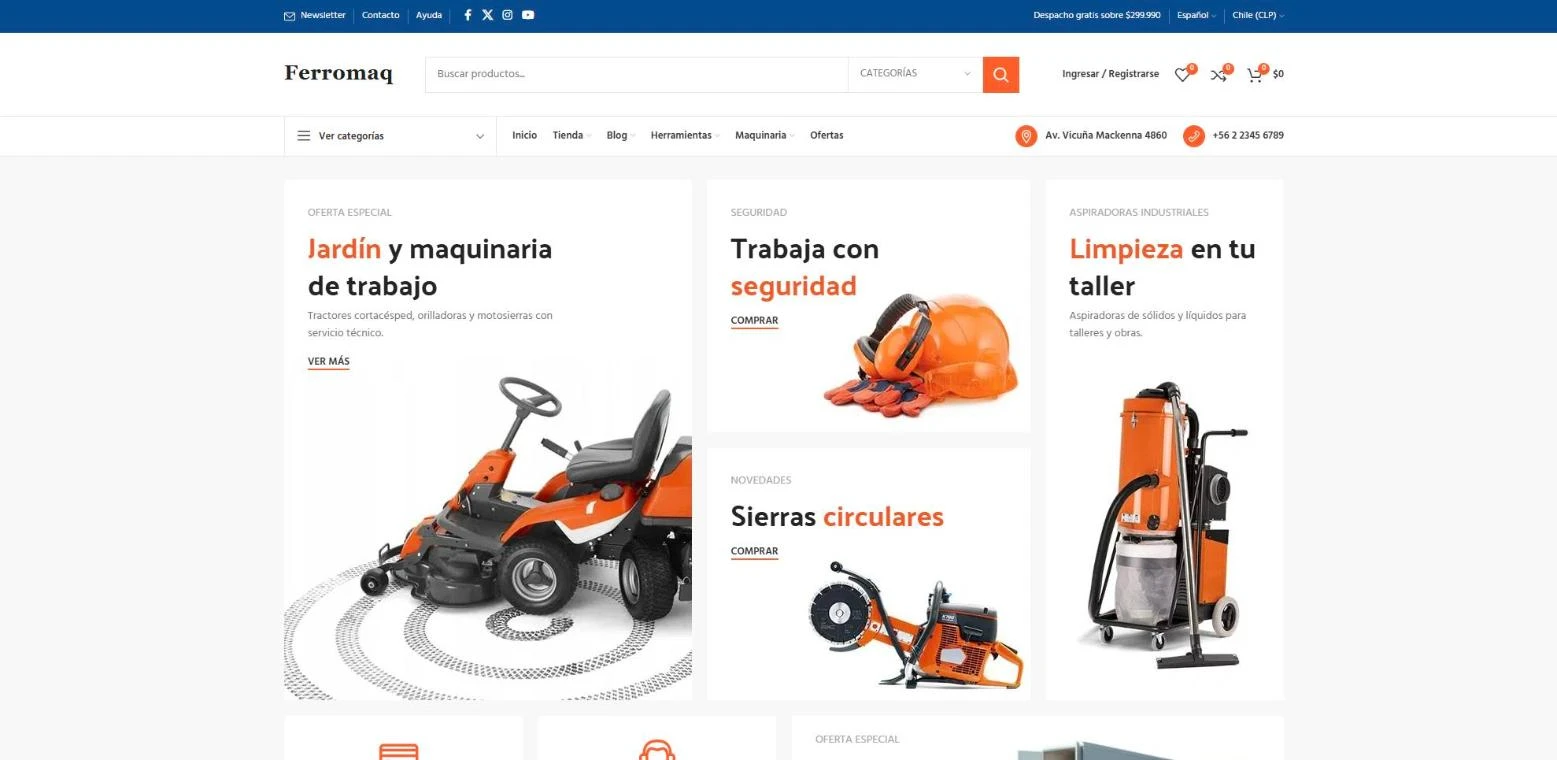
Task: Expand the Ver categorías dropdown
Action: [390, 136]
